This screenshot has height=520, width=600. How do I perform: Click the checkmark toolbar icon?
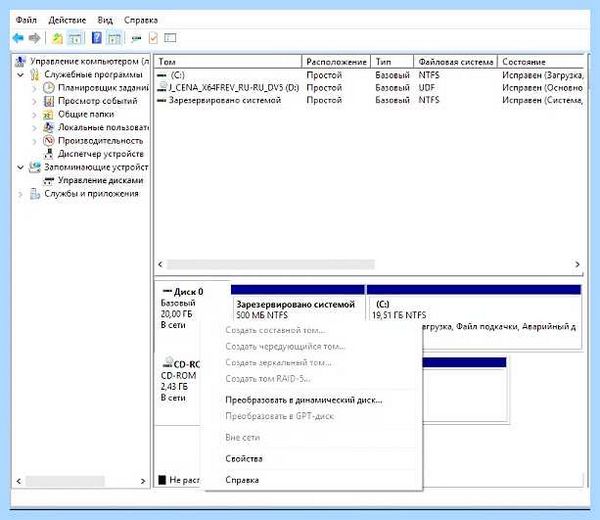coord(153,38)
